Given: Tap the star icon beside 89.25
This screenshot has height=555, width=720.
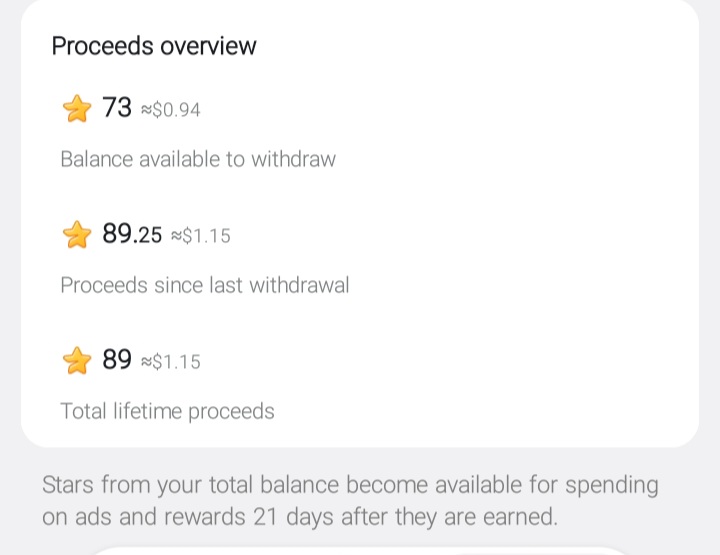Looking at the screenshot, I should pyautogui.click(x=77, y=234).
